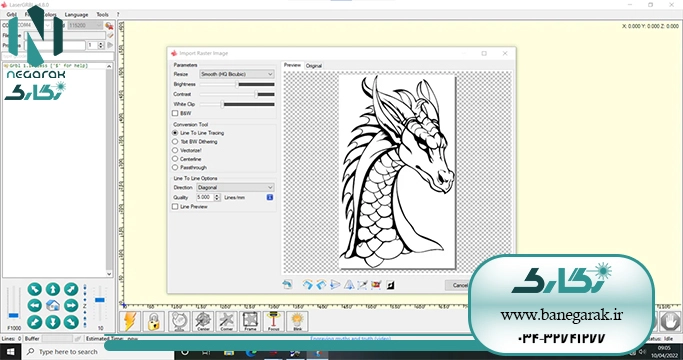Open the Language menu

pyautogui.click(x=76, y=14)
